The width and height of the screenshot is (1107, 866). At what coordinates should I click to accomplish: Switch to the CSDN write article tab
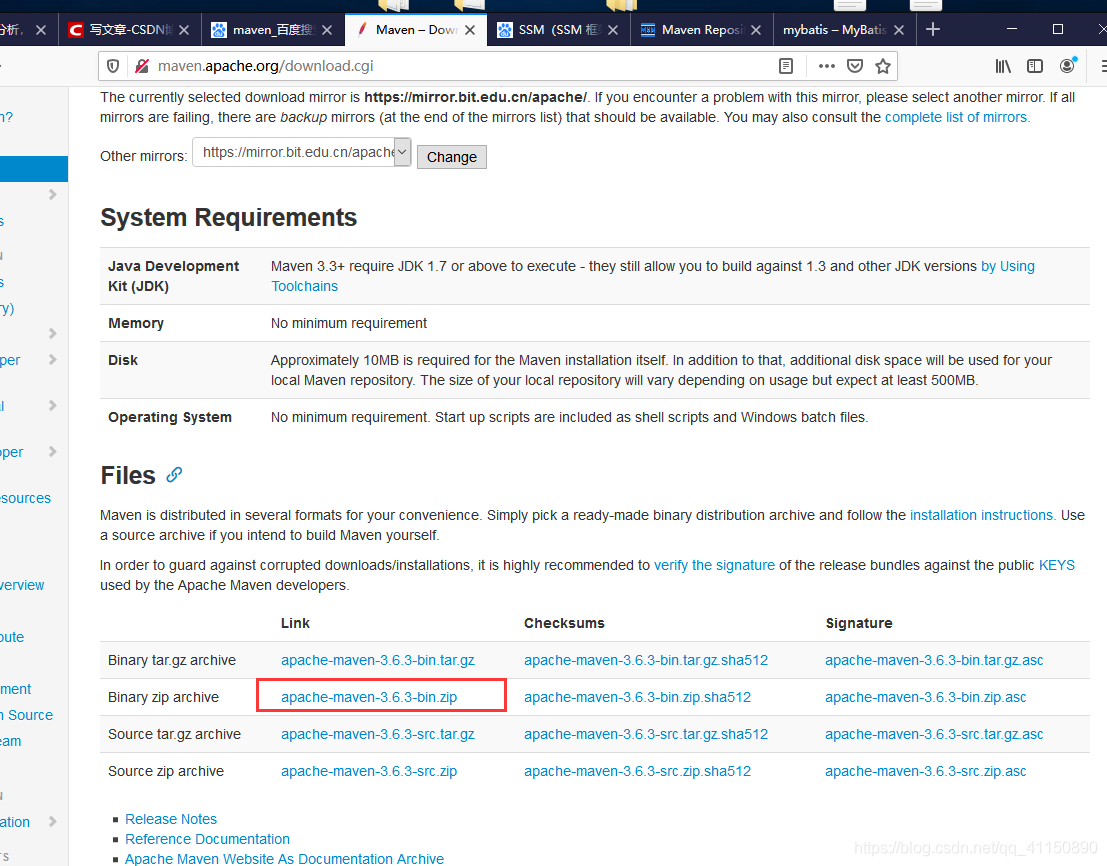[x=129, y=30]
